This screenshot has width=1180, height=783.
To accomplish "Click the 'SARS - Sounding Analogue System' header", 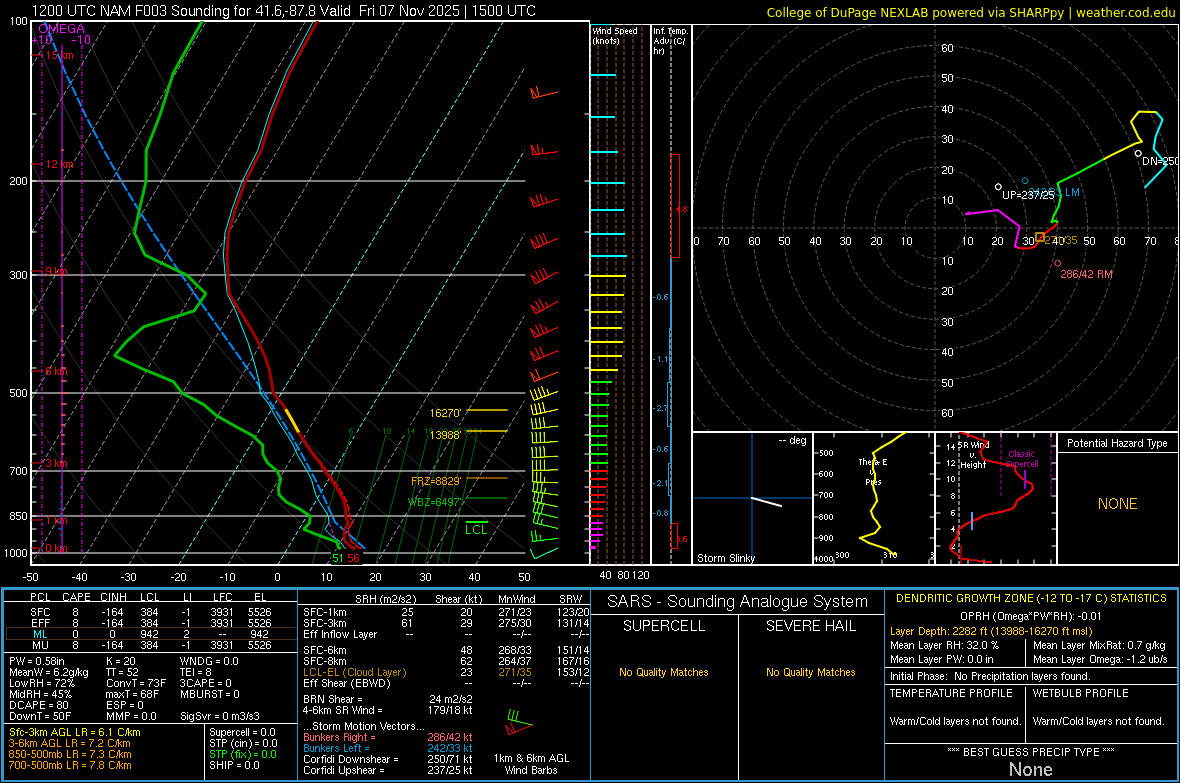I will tap(738, 602).
